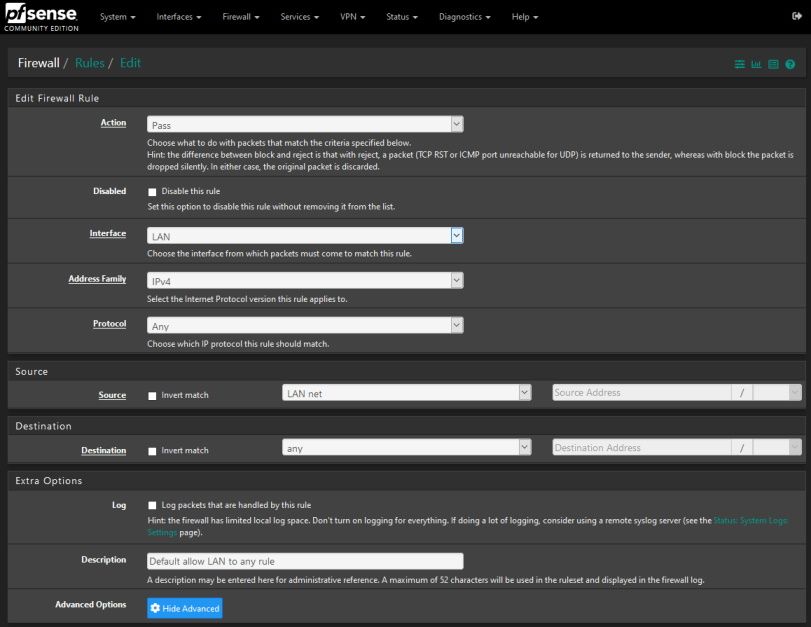Click the Destination Address input field

click(x=642, y=447)
